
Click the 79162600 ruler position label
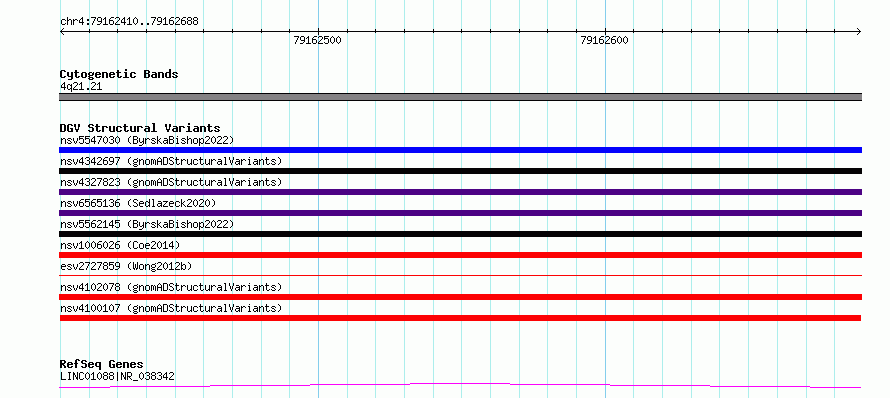[x=604, y=40]
